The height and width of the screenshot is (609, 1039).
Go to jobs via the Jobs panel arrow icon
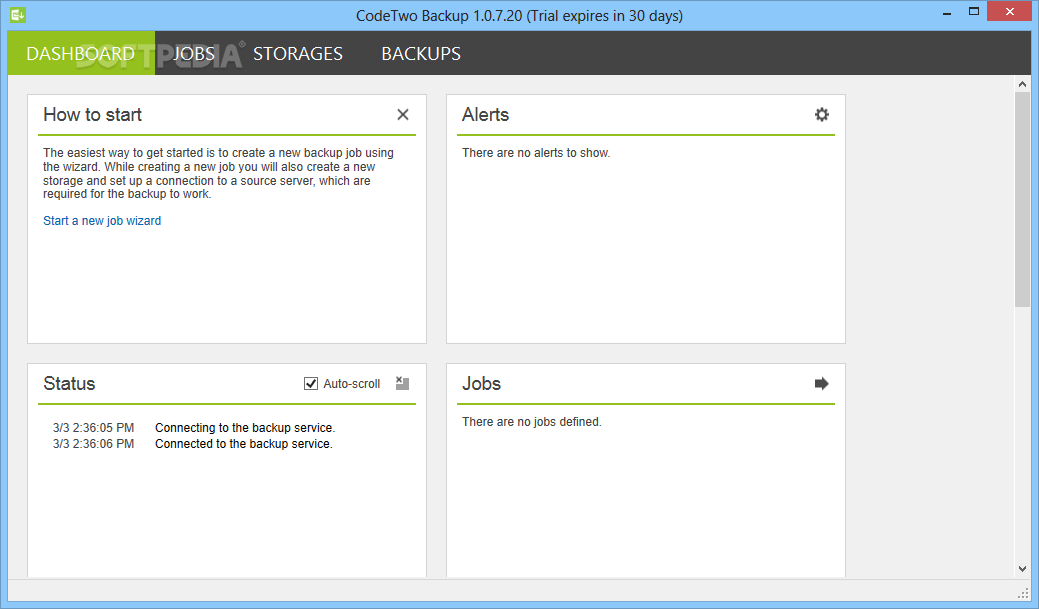[822, 383]
